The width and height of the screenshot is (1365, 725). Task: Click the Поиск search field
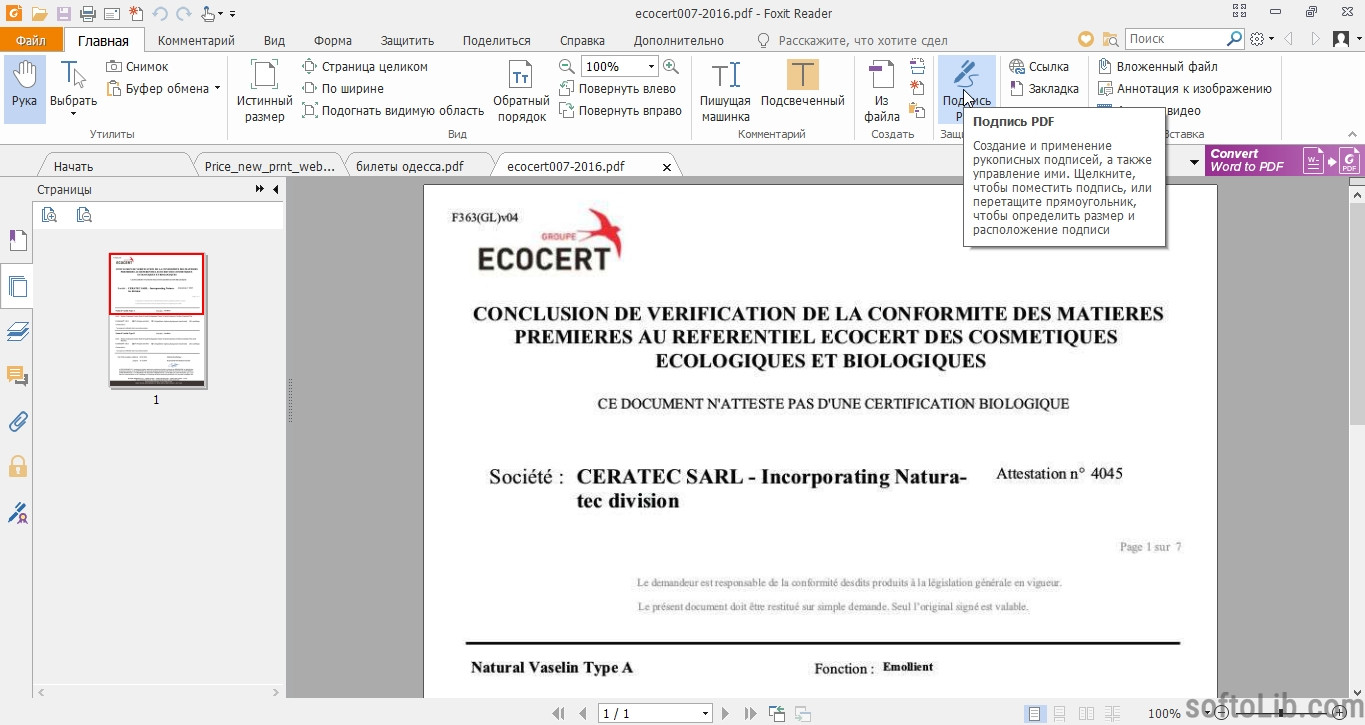coord(1175,39)
